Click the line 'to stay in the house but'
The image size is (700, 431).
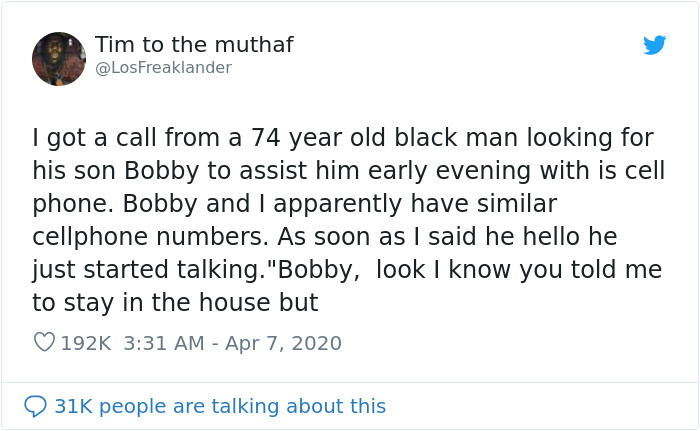tap(175, 302)
